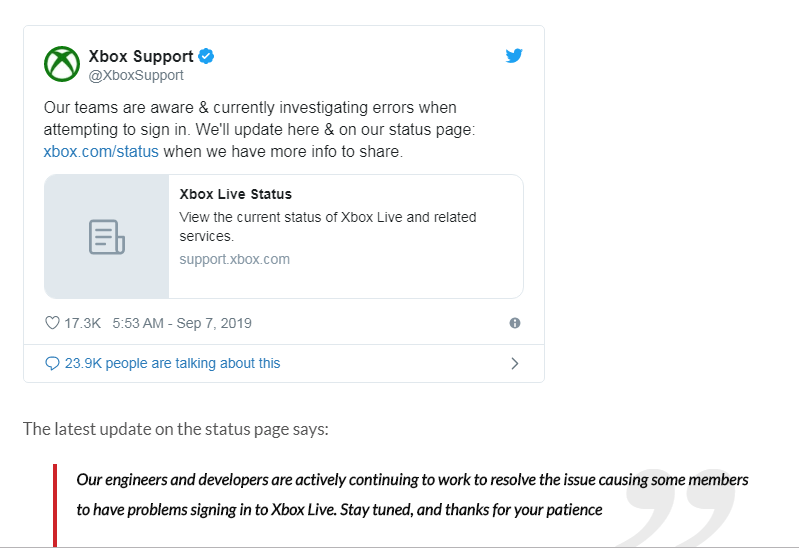The height and width of the screenshot is (548, 799).
Task: Expand conversation with the right chevron
Action: point(515,363)
